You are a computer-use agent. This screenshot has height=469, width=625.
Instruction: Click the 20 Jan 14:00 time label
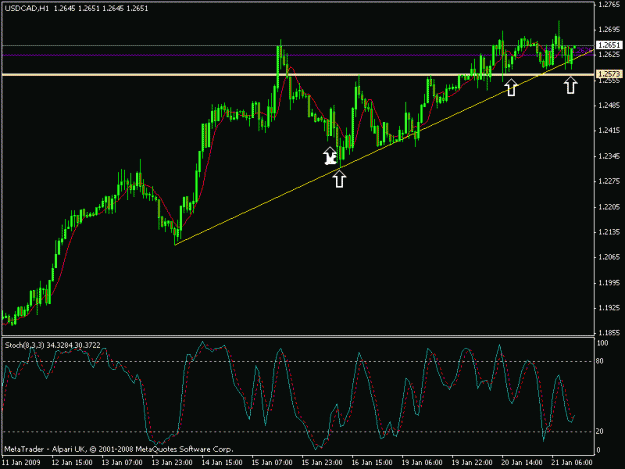click(x=522, y=463)
